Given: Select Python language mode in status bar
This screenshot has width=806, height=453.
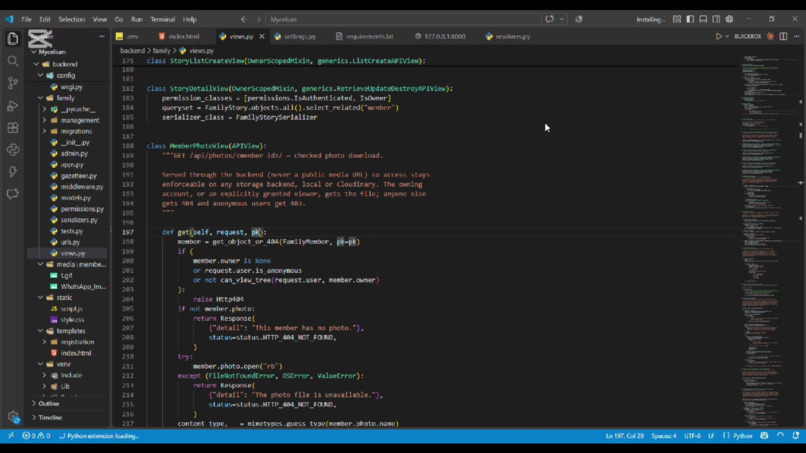Looking at the screenshot, I should [x=743, y=436].
